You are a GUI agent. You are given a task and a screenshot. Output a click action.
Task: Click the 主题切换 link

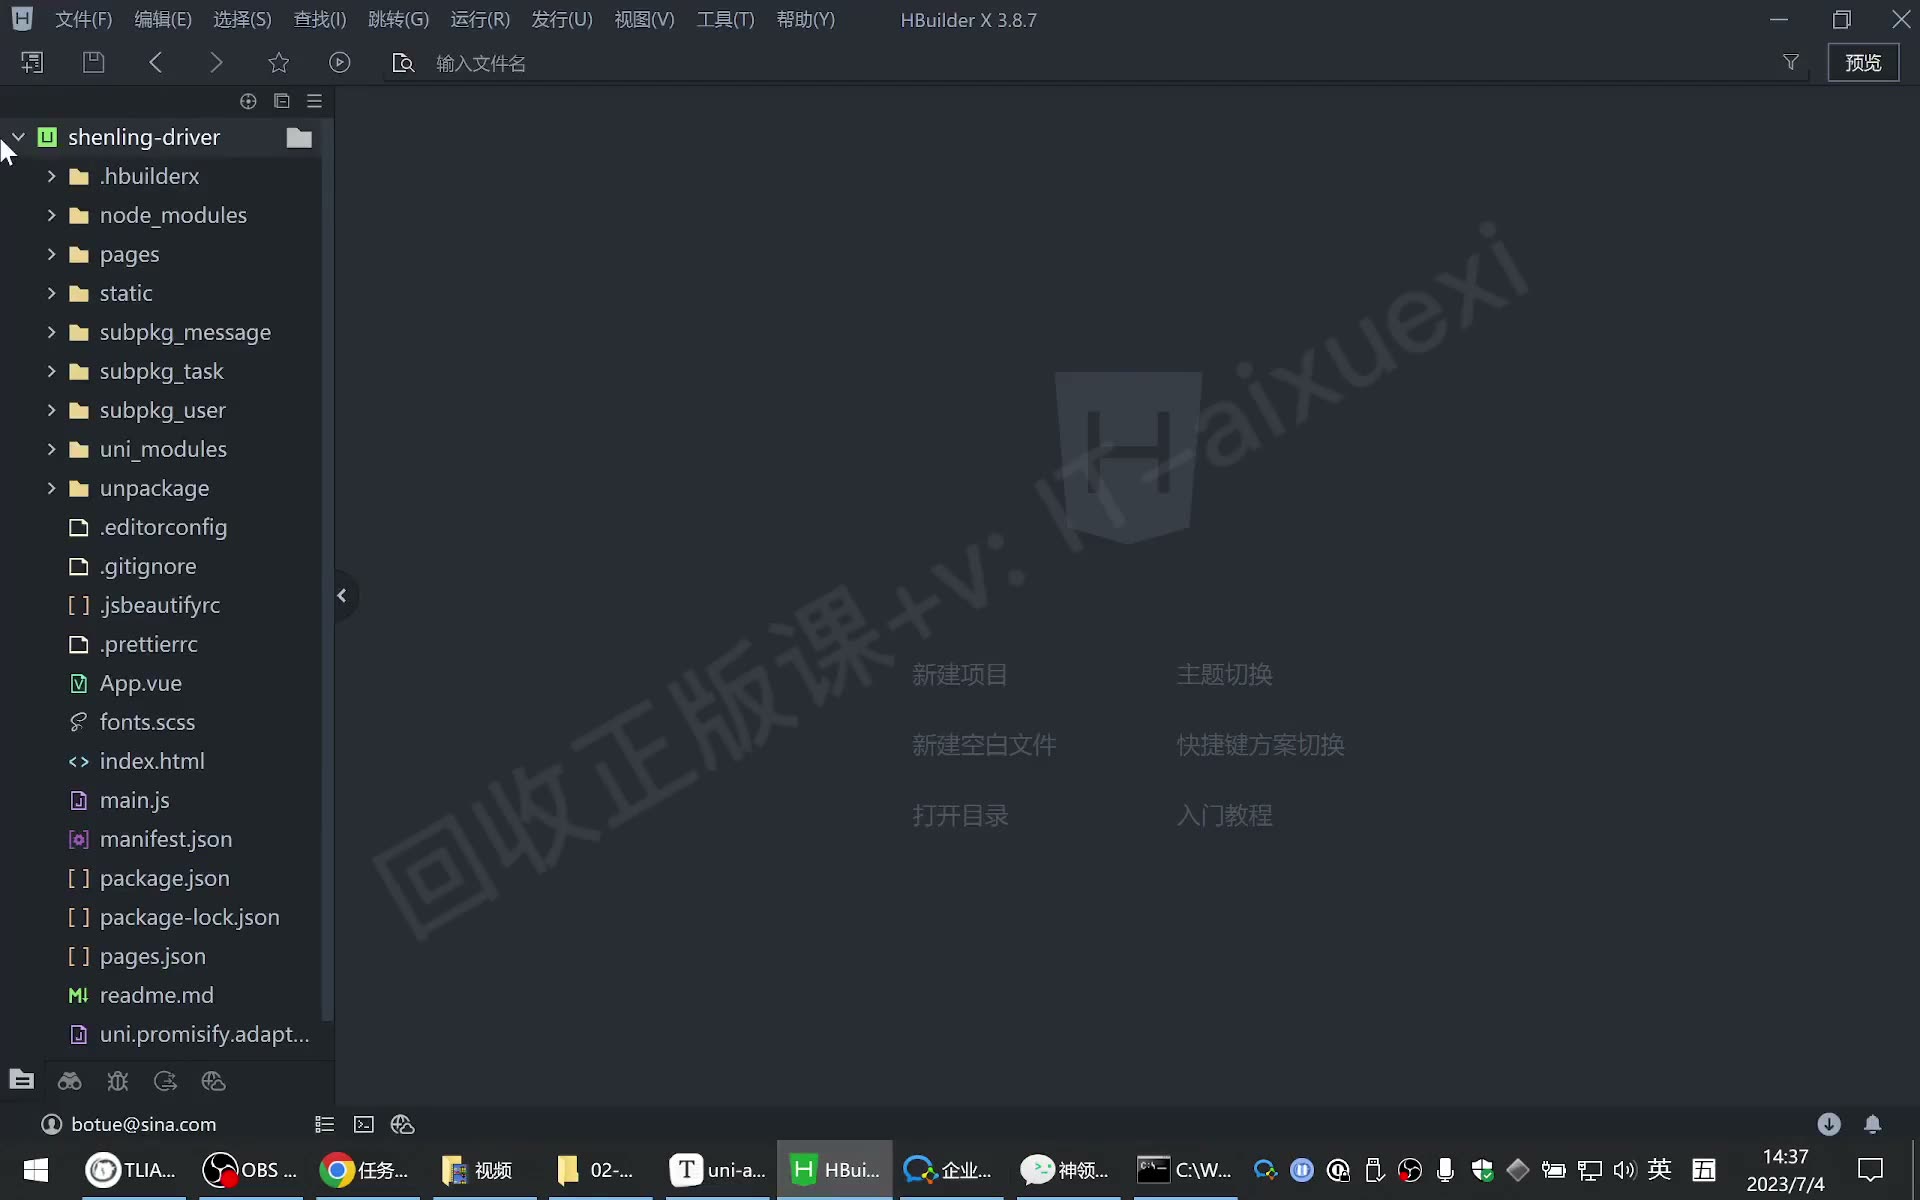coord(1224,675)
